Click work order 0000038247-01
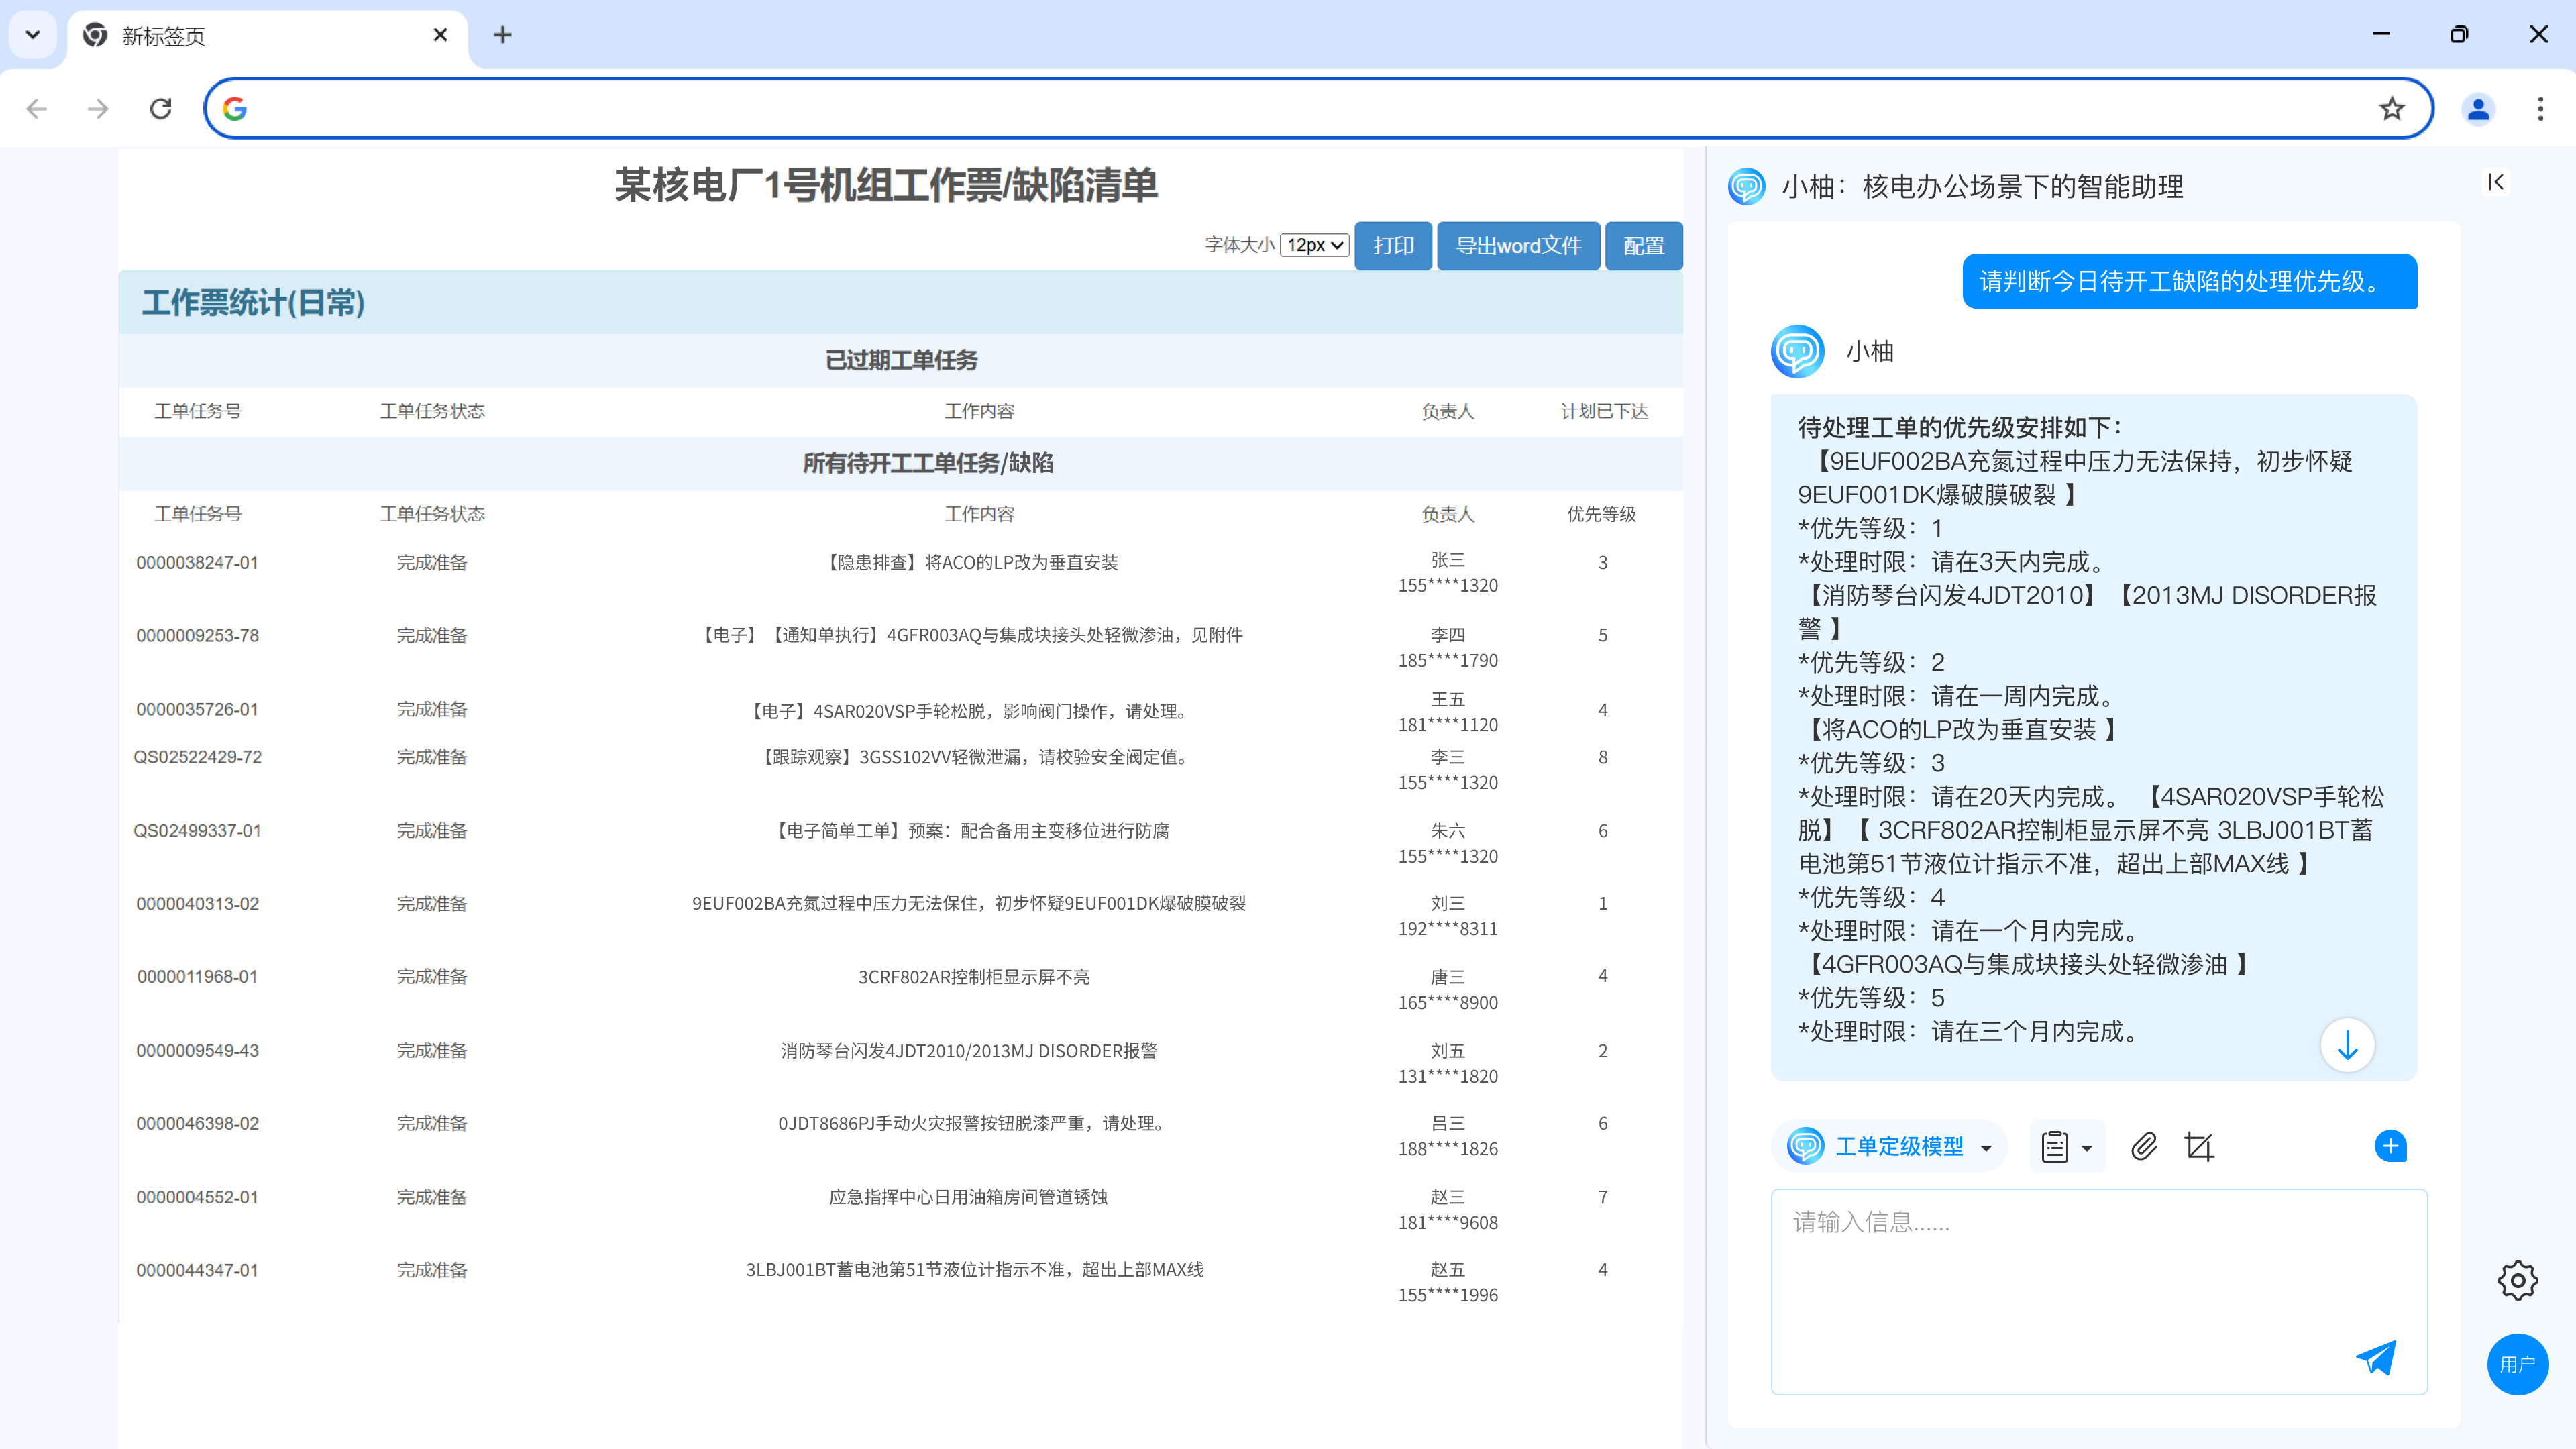The width and height of the screenshot is (2576, 1449). tap(197, 562)
